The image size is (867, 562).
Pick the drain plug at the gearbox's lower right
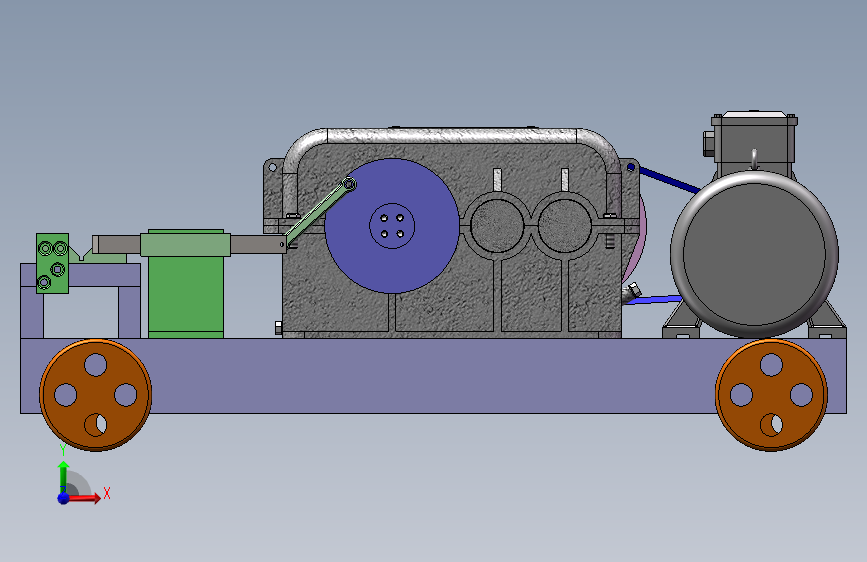pyautogui.click(x=631, y=292)
